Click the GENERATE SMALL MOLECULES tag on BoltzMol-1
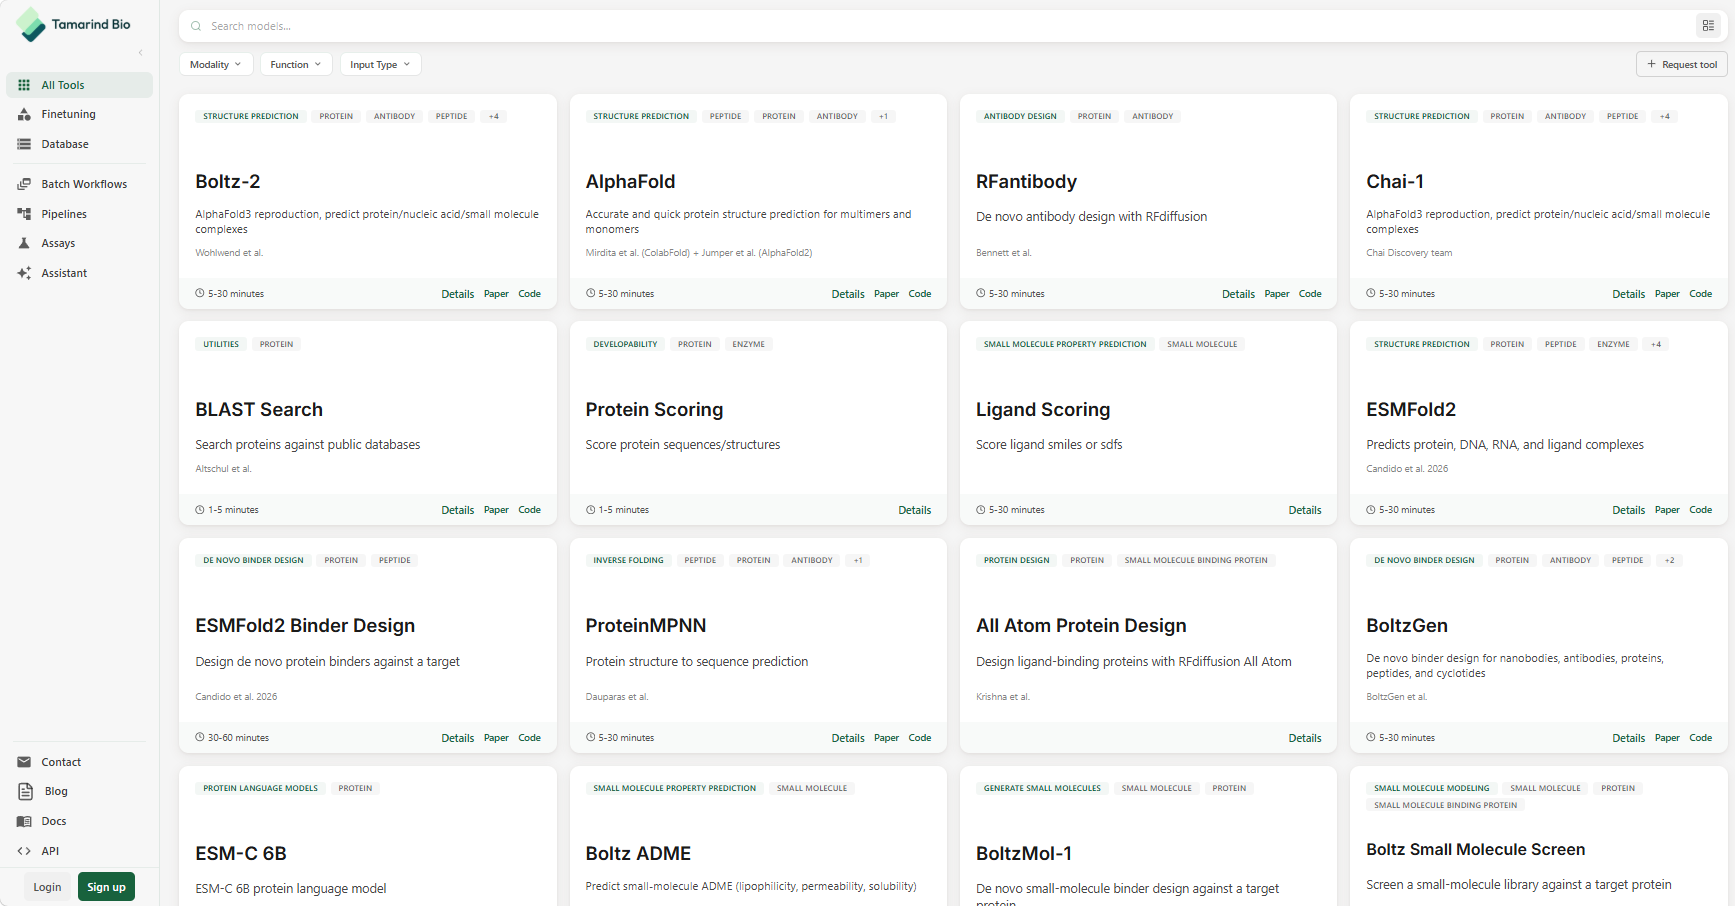Image resolution: width=1735 pixels, height=906 pixels. tap(1042, 788)
